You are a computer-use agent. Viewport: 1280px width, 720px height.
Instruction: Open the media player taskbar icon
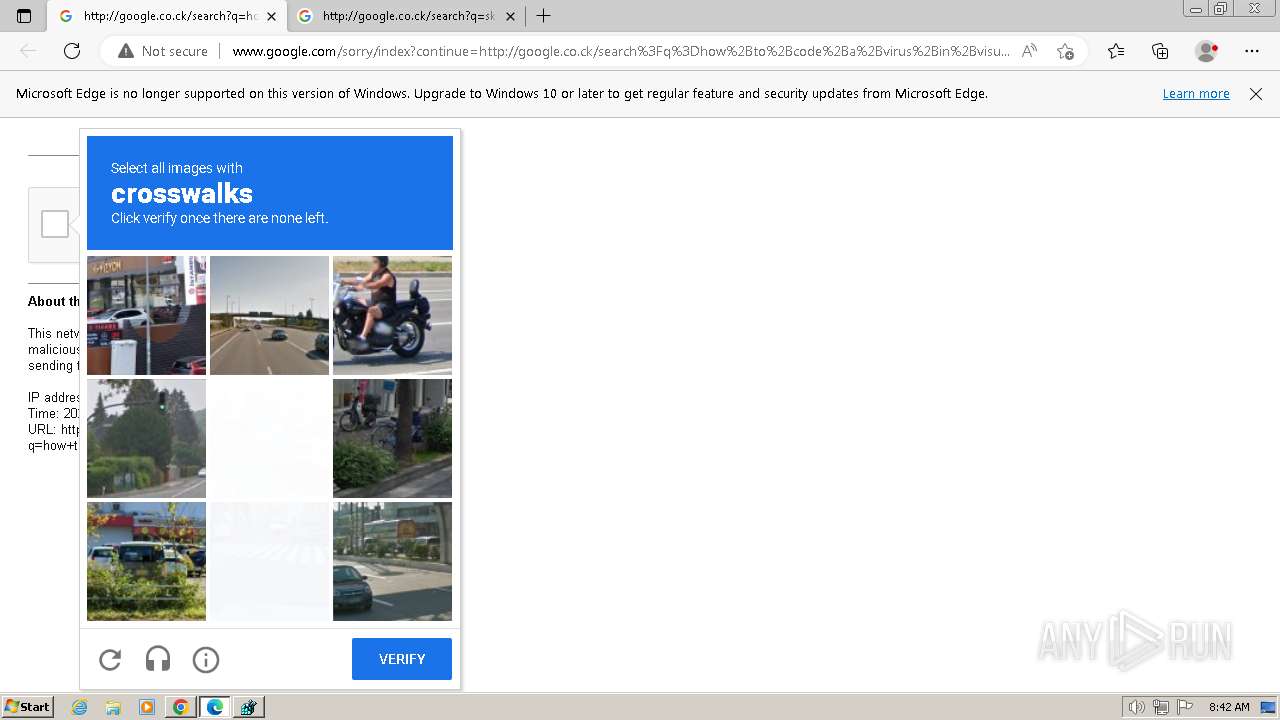coord(147,707)
